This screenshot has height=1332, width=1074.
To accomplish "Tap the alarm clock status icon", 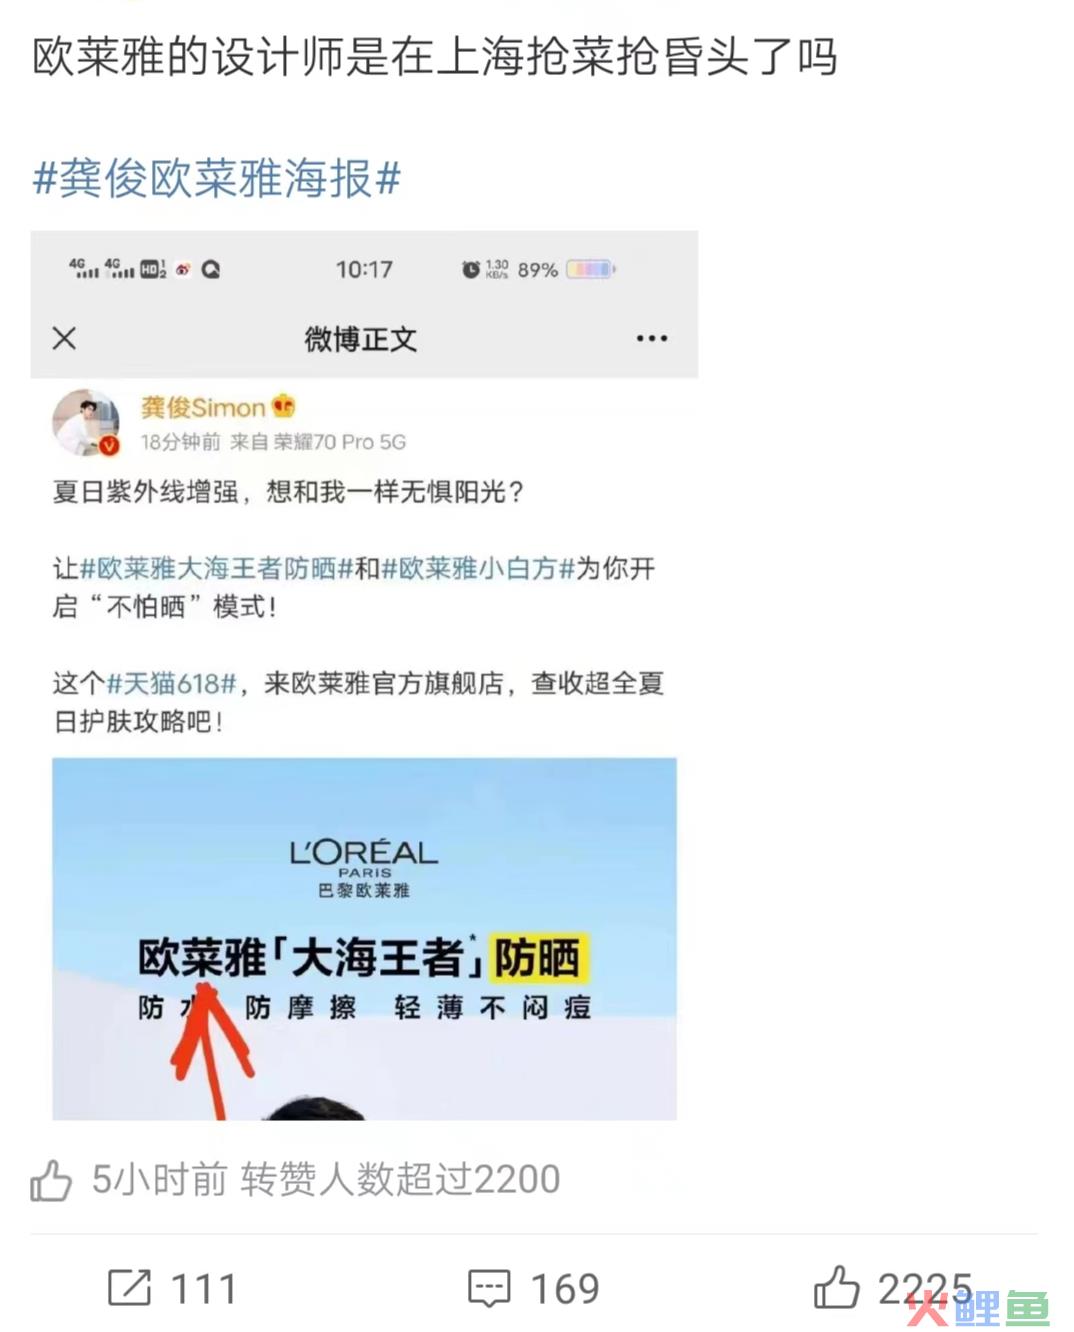I will [x=470, y=269].
